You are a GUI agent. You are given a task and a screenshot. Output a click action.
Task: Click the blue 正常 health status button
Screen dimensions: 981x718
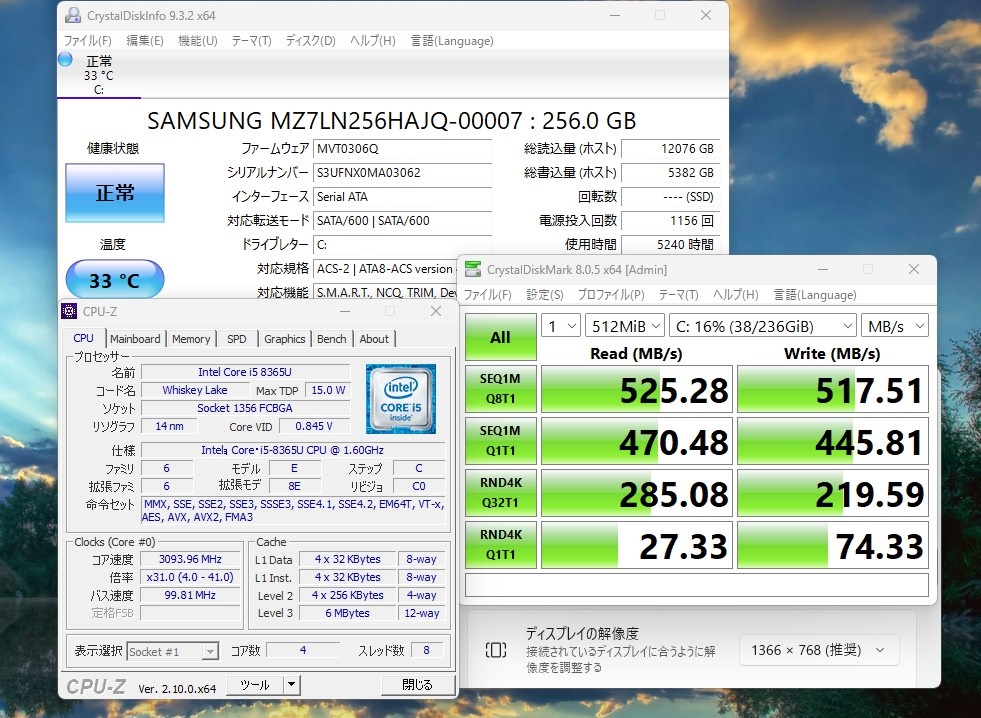[115, 193]
